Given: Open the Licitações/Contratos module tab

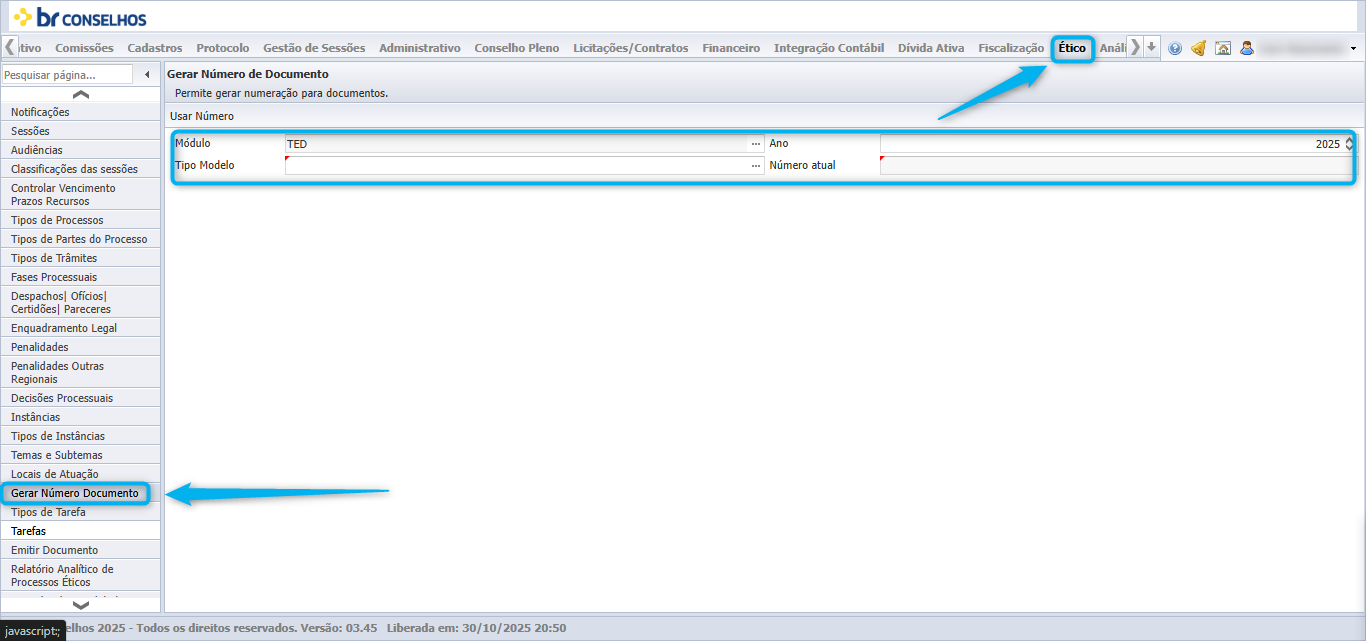Looking at the screenshot, I should coord(631,48).
